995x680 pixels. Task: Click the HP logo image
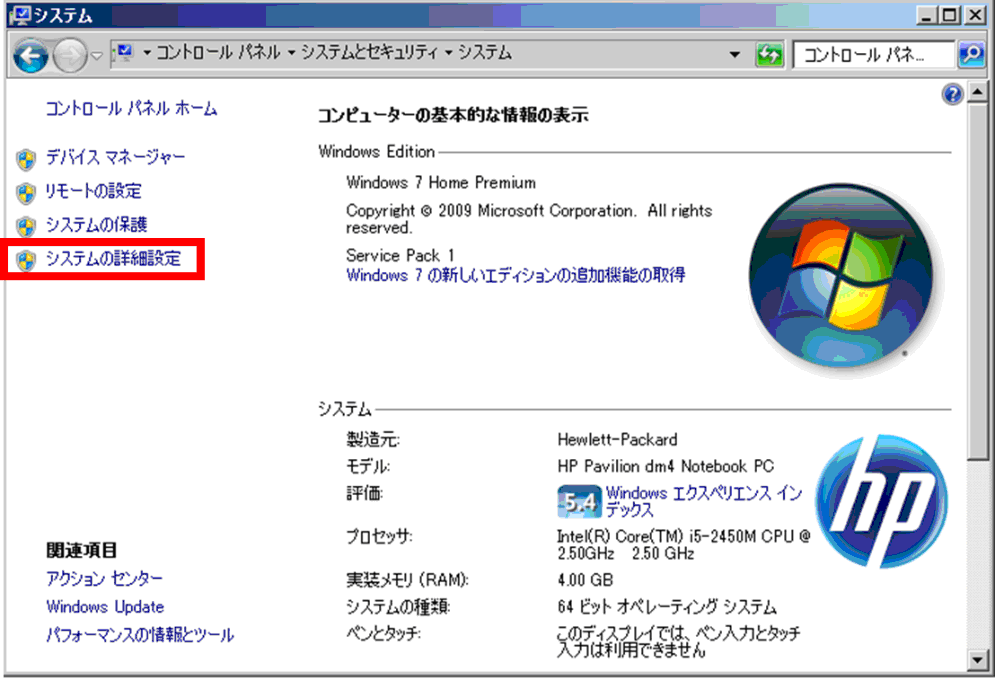click(x=881, y=500)
